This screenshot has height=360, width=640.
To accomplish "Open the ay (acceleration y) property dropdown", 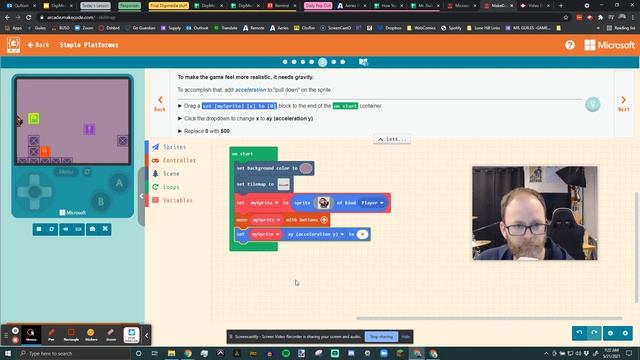I will click(x=315, y=234).
